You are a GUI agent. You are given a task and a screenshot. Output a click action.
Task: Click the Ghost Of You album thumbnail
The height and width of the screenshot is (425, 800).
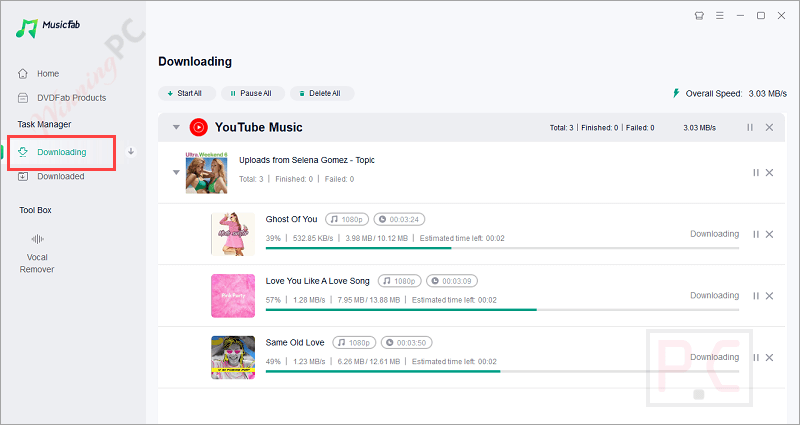point(233,234)
